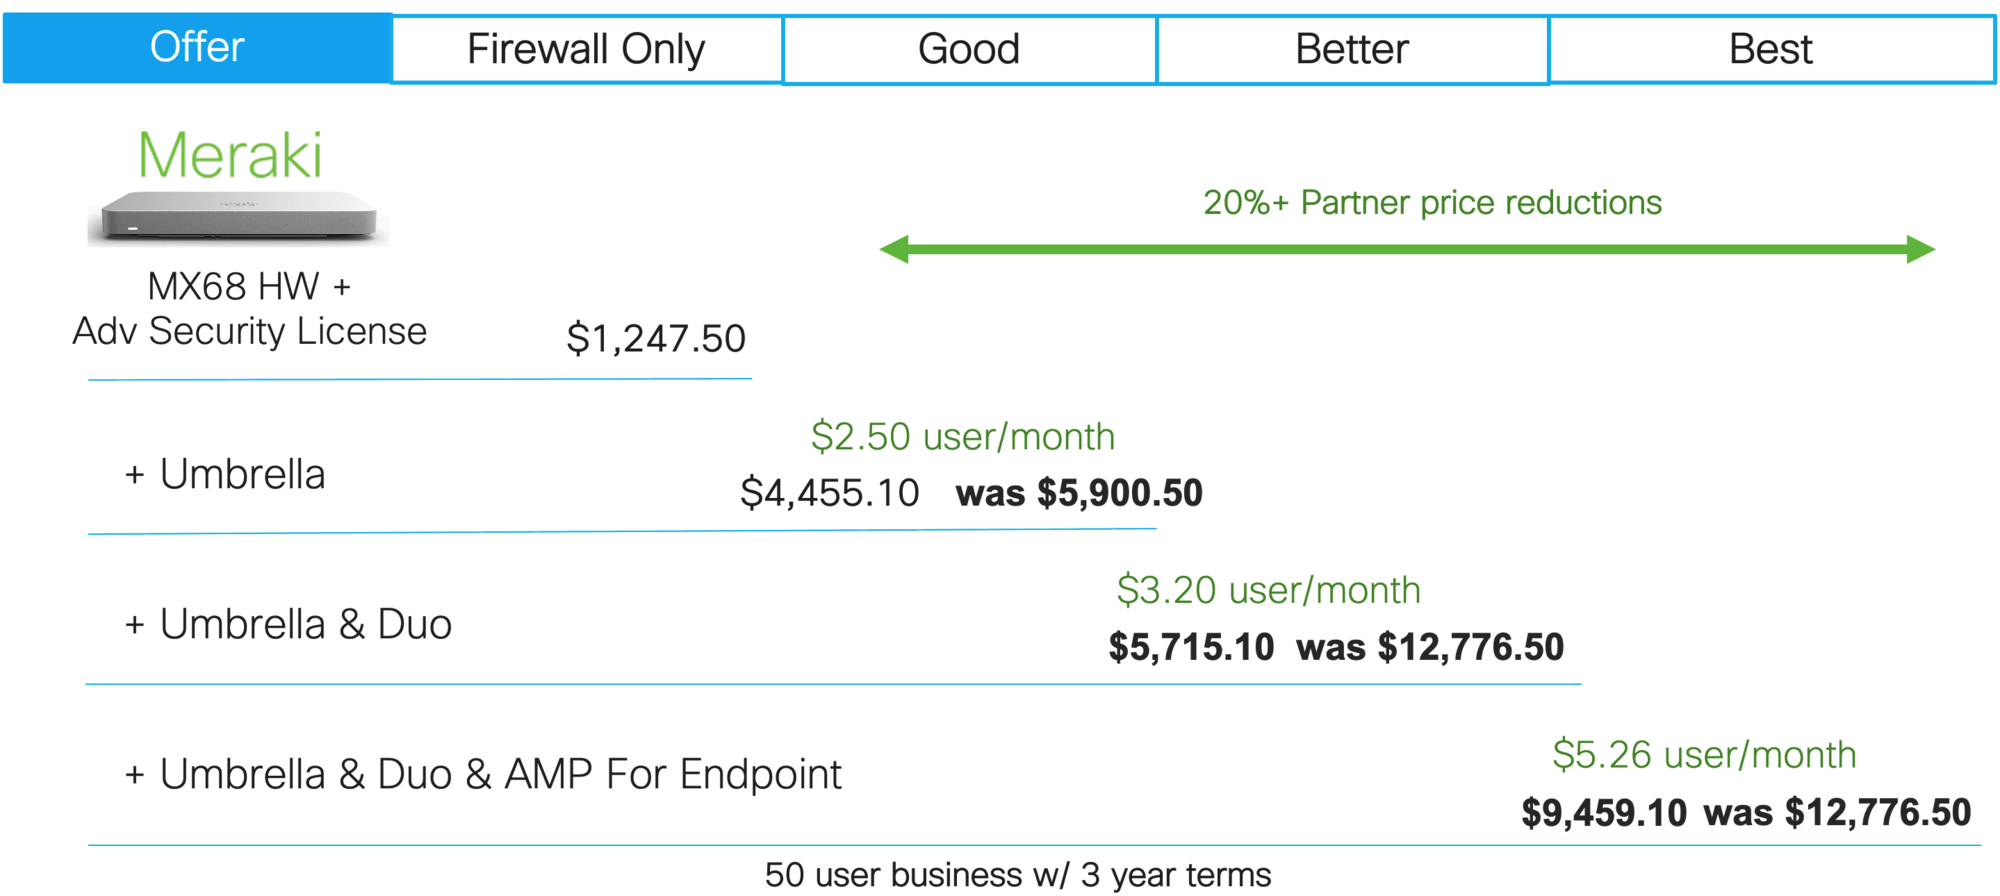Click the $5.26 user/month rate
This screenshot has height=896, width=2000.
(x=1704, y=755)
